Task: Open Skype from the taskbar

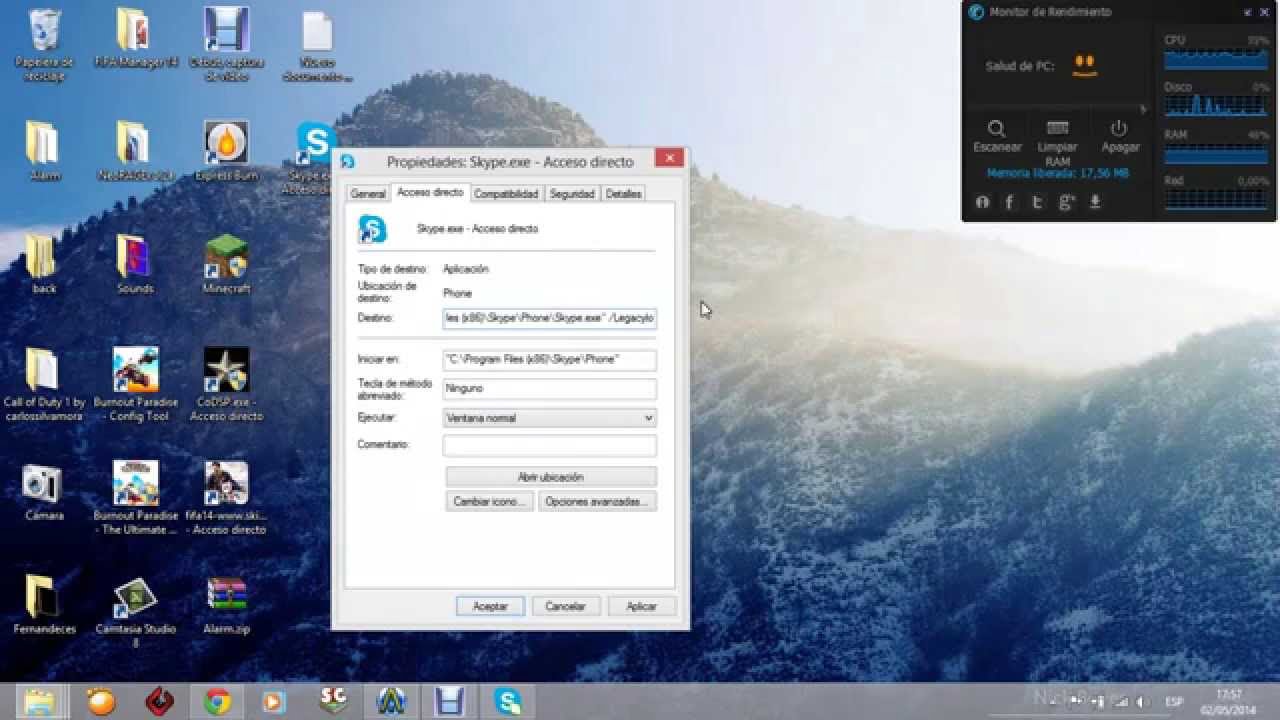Action: click(x=508, y=702)
